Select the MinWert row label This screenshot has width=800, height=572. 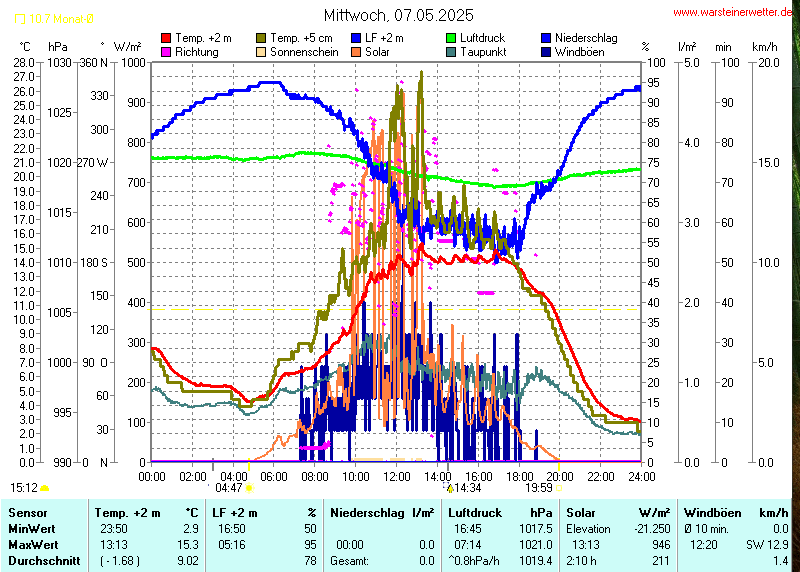coord(32,529)
